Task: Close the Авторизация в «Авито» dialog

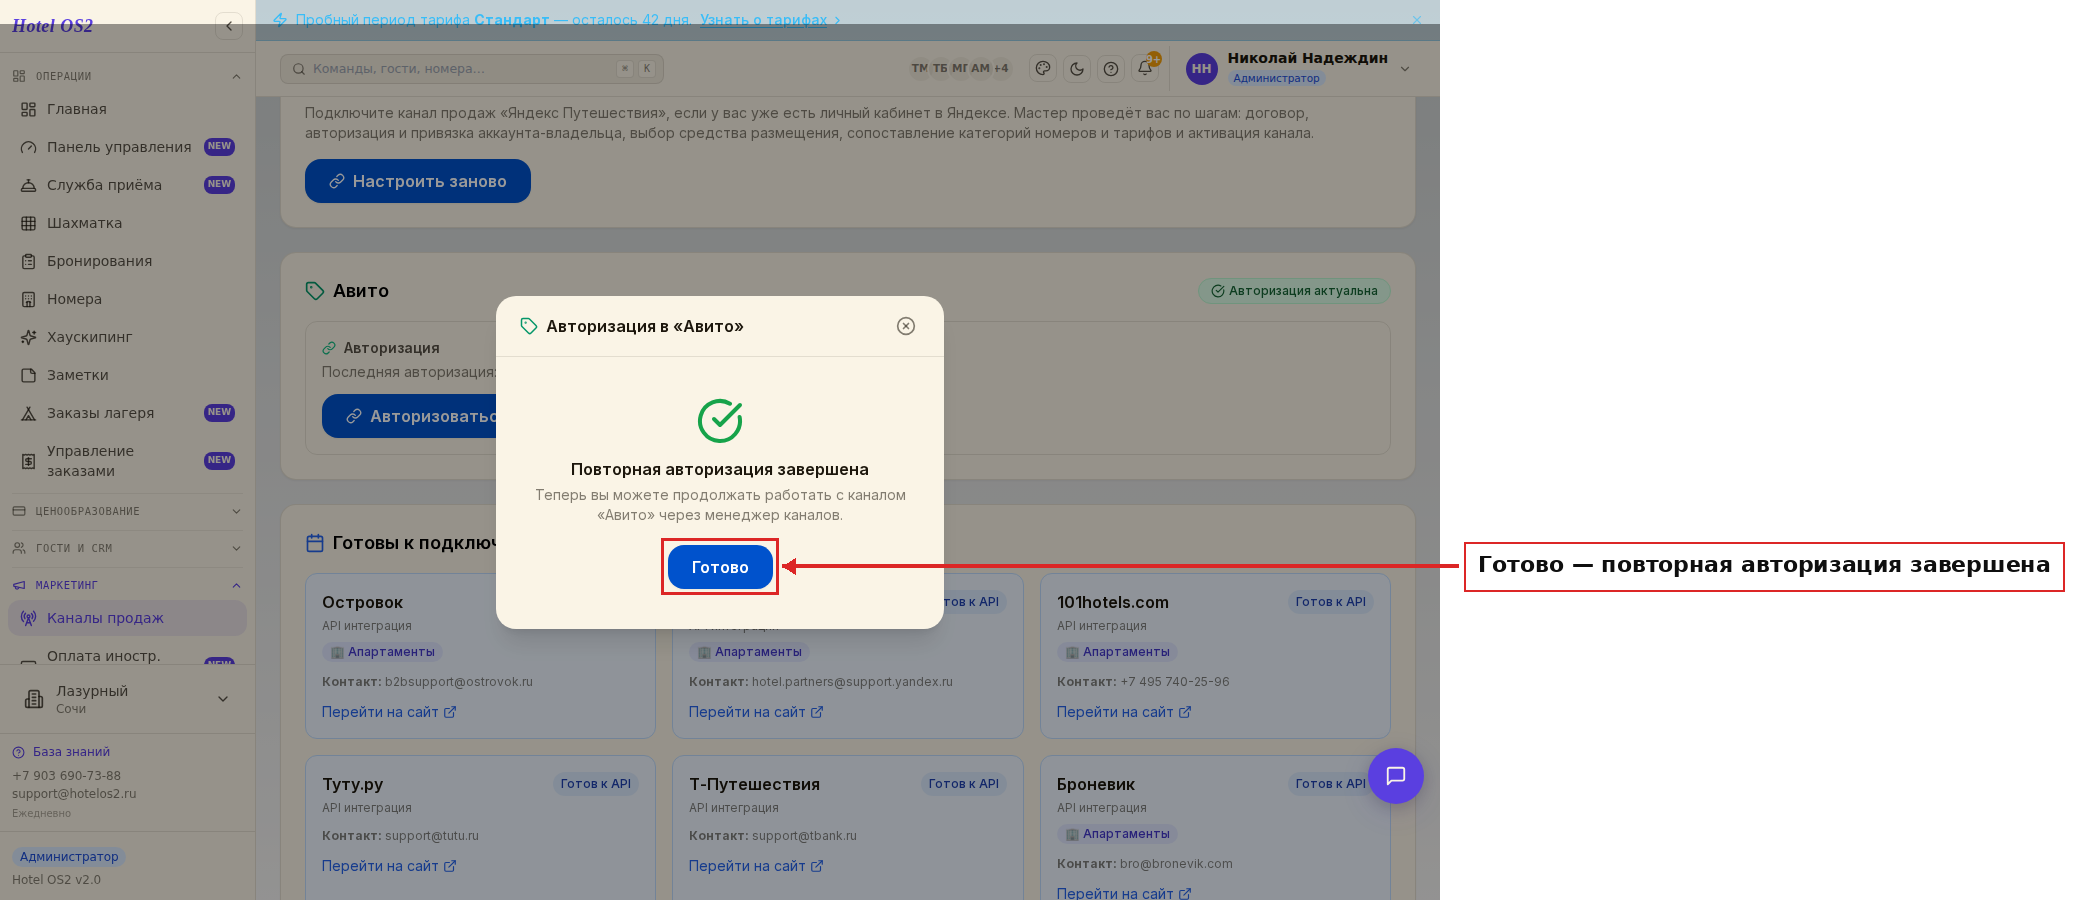Action: 906,326
